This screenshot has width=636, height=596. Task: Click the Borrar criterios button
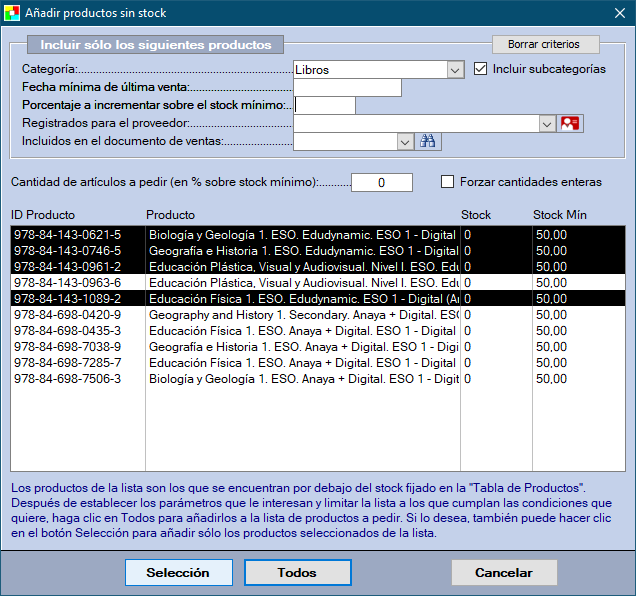pos(544,45)
